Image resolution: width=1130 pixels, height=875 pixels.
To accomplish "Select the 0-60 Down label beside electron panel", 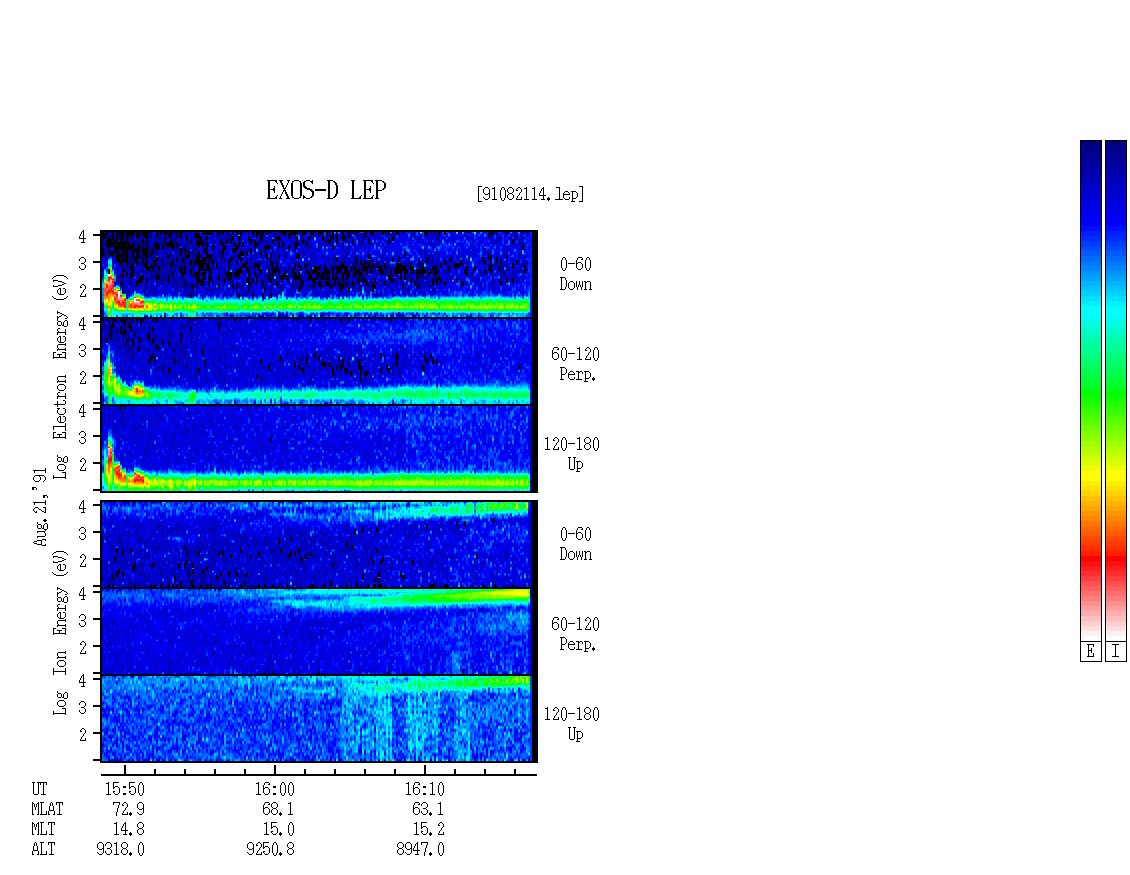I will tap(576, 275).
